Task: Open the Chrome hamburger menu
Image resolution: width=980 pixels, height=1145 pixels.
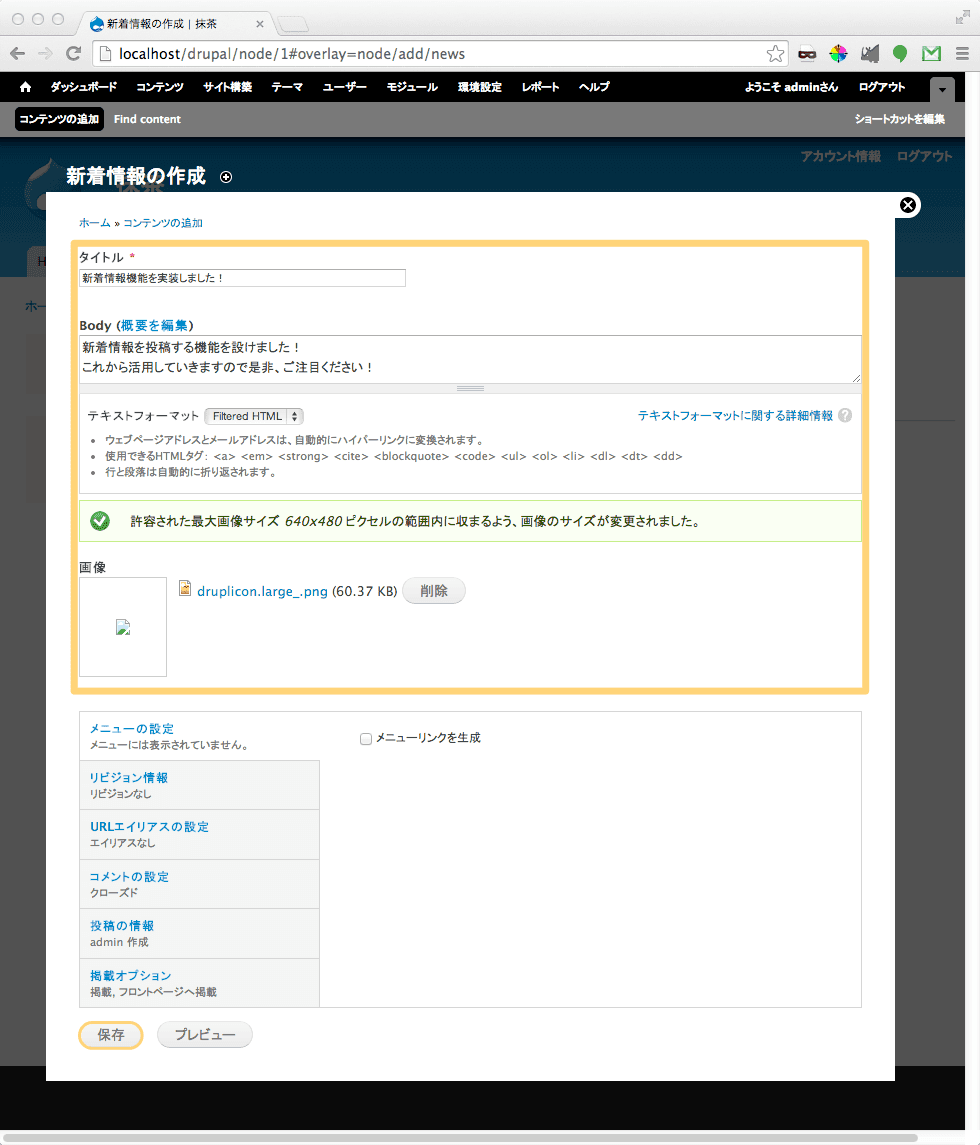Action: click(962, 53)
